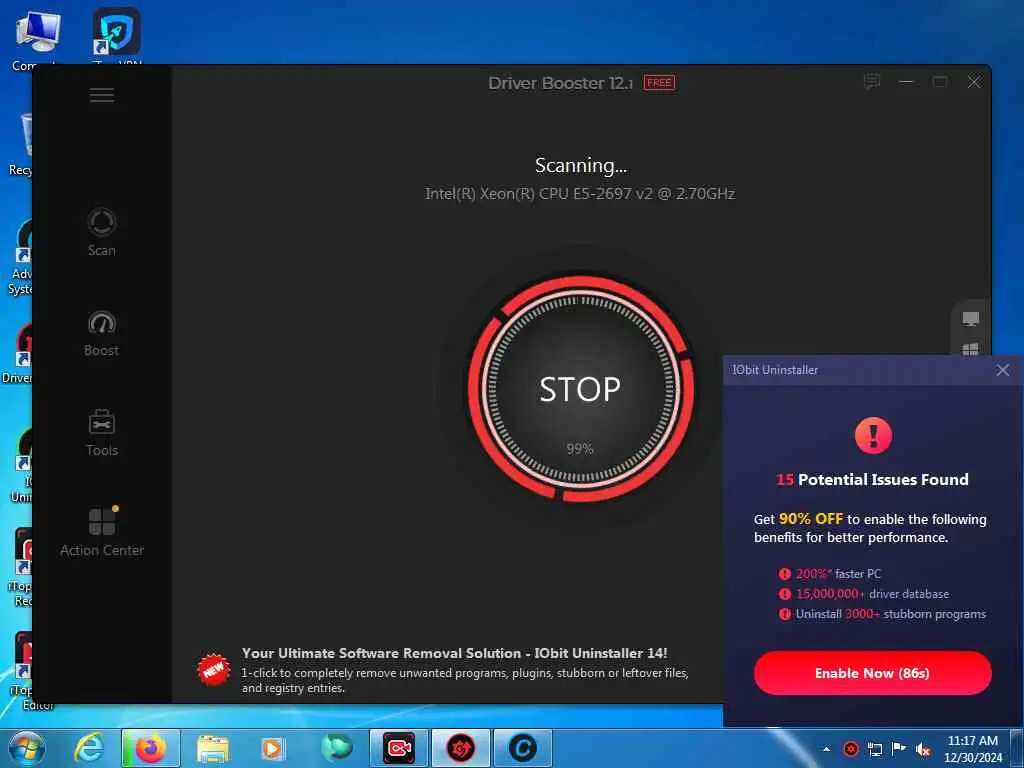Viewport: 1024px width, 768px height.
Task: Switch to the screen recorder taskbar app
Action: click(x=398, y=748)
